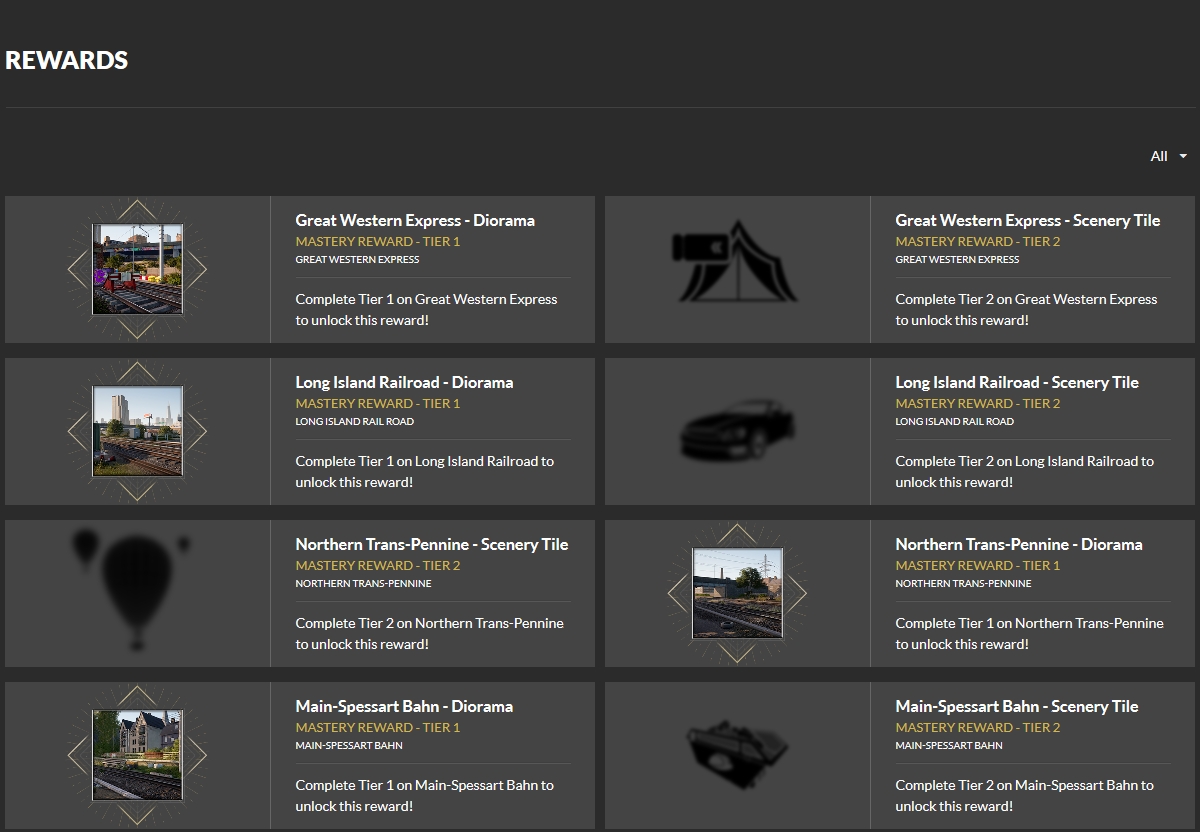1200x832 pixels.
Task: Click GREAT WESTERN EXPRESS route label in Diorama card
Action: [357, 259]
